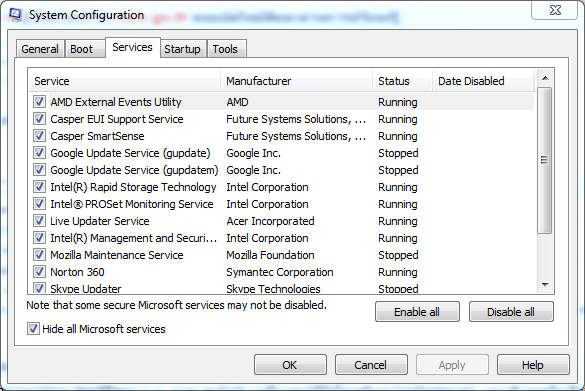Sort list by Manufacturer column header
The width and height of the screenshot is (585, 391).
click(x=297, y=81)
